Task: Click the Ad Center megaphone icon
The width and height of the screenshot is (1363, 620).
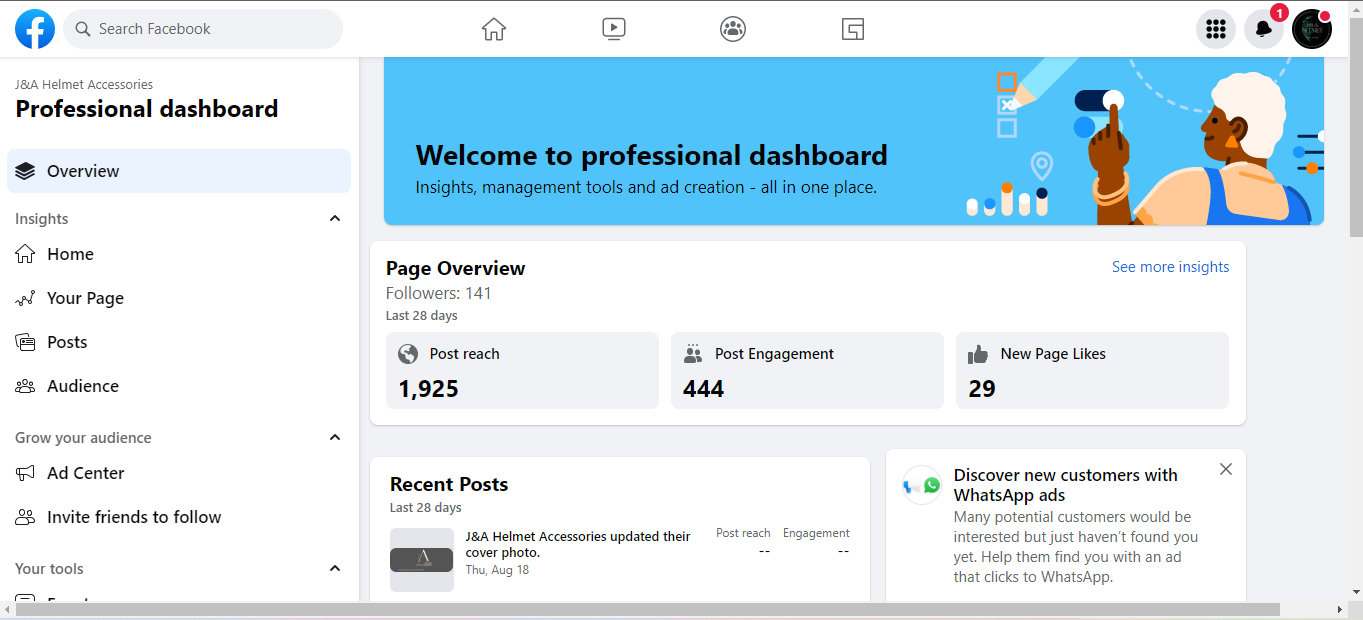Action: coord(25,473)
